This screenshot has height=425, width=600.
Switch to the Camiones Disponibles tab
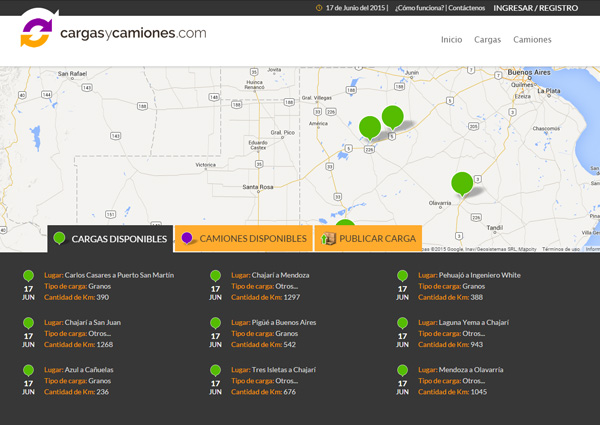(243, 239)
